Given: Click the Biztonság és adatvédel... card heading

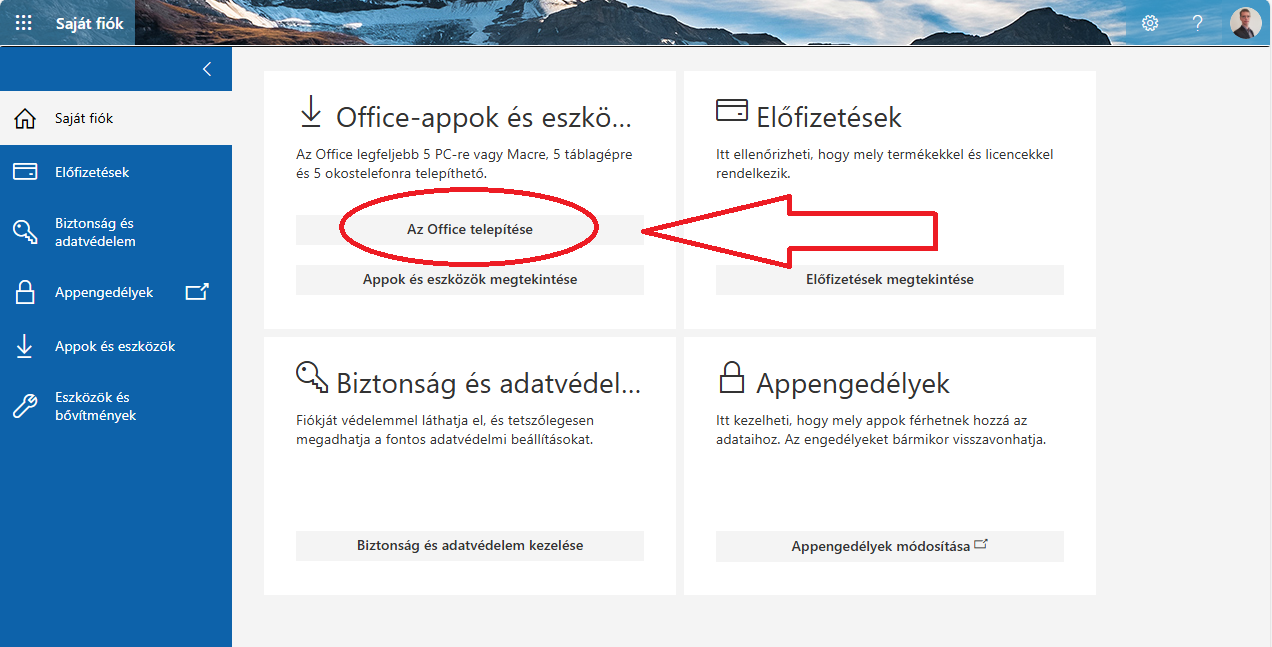Looking at the screenshot, I should (x=488, y=384).
